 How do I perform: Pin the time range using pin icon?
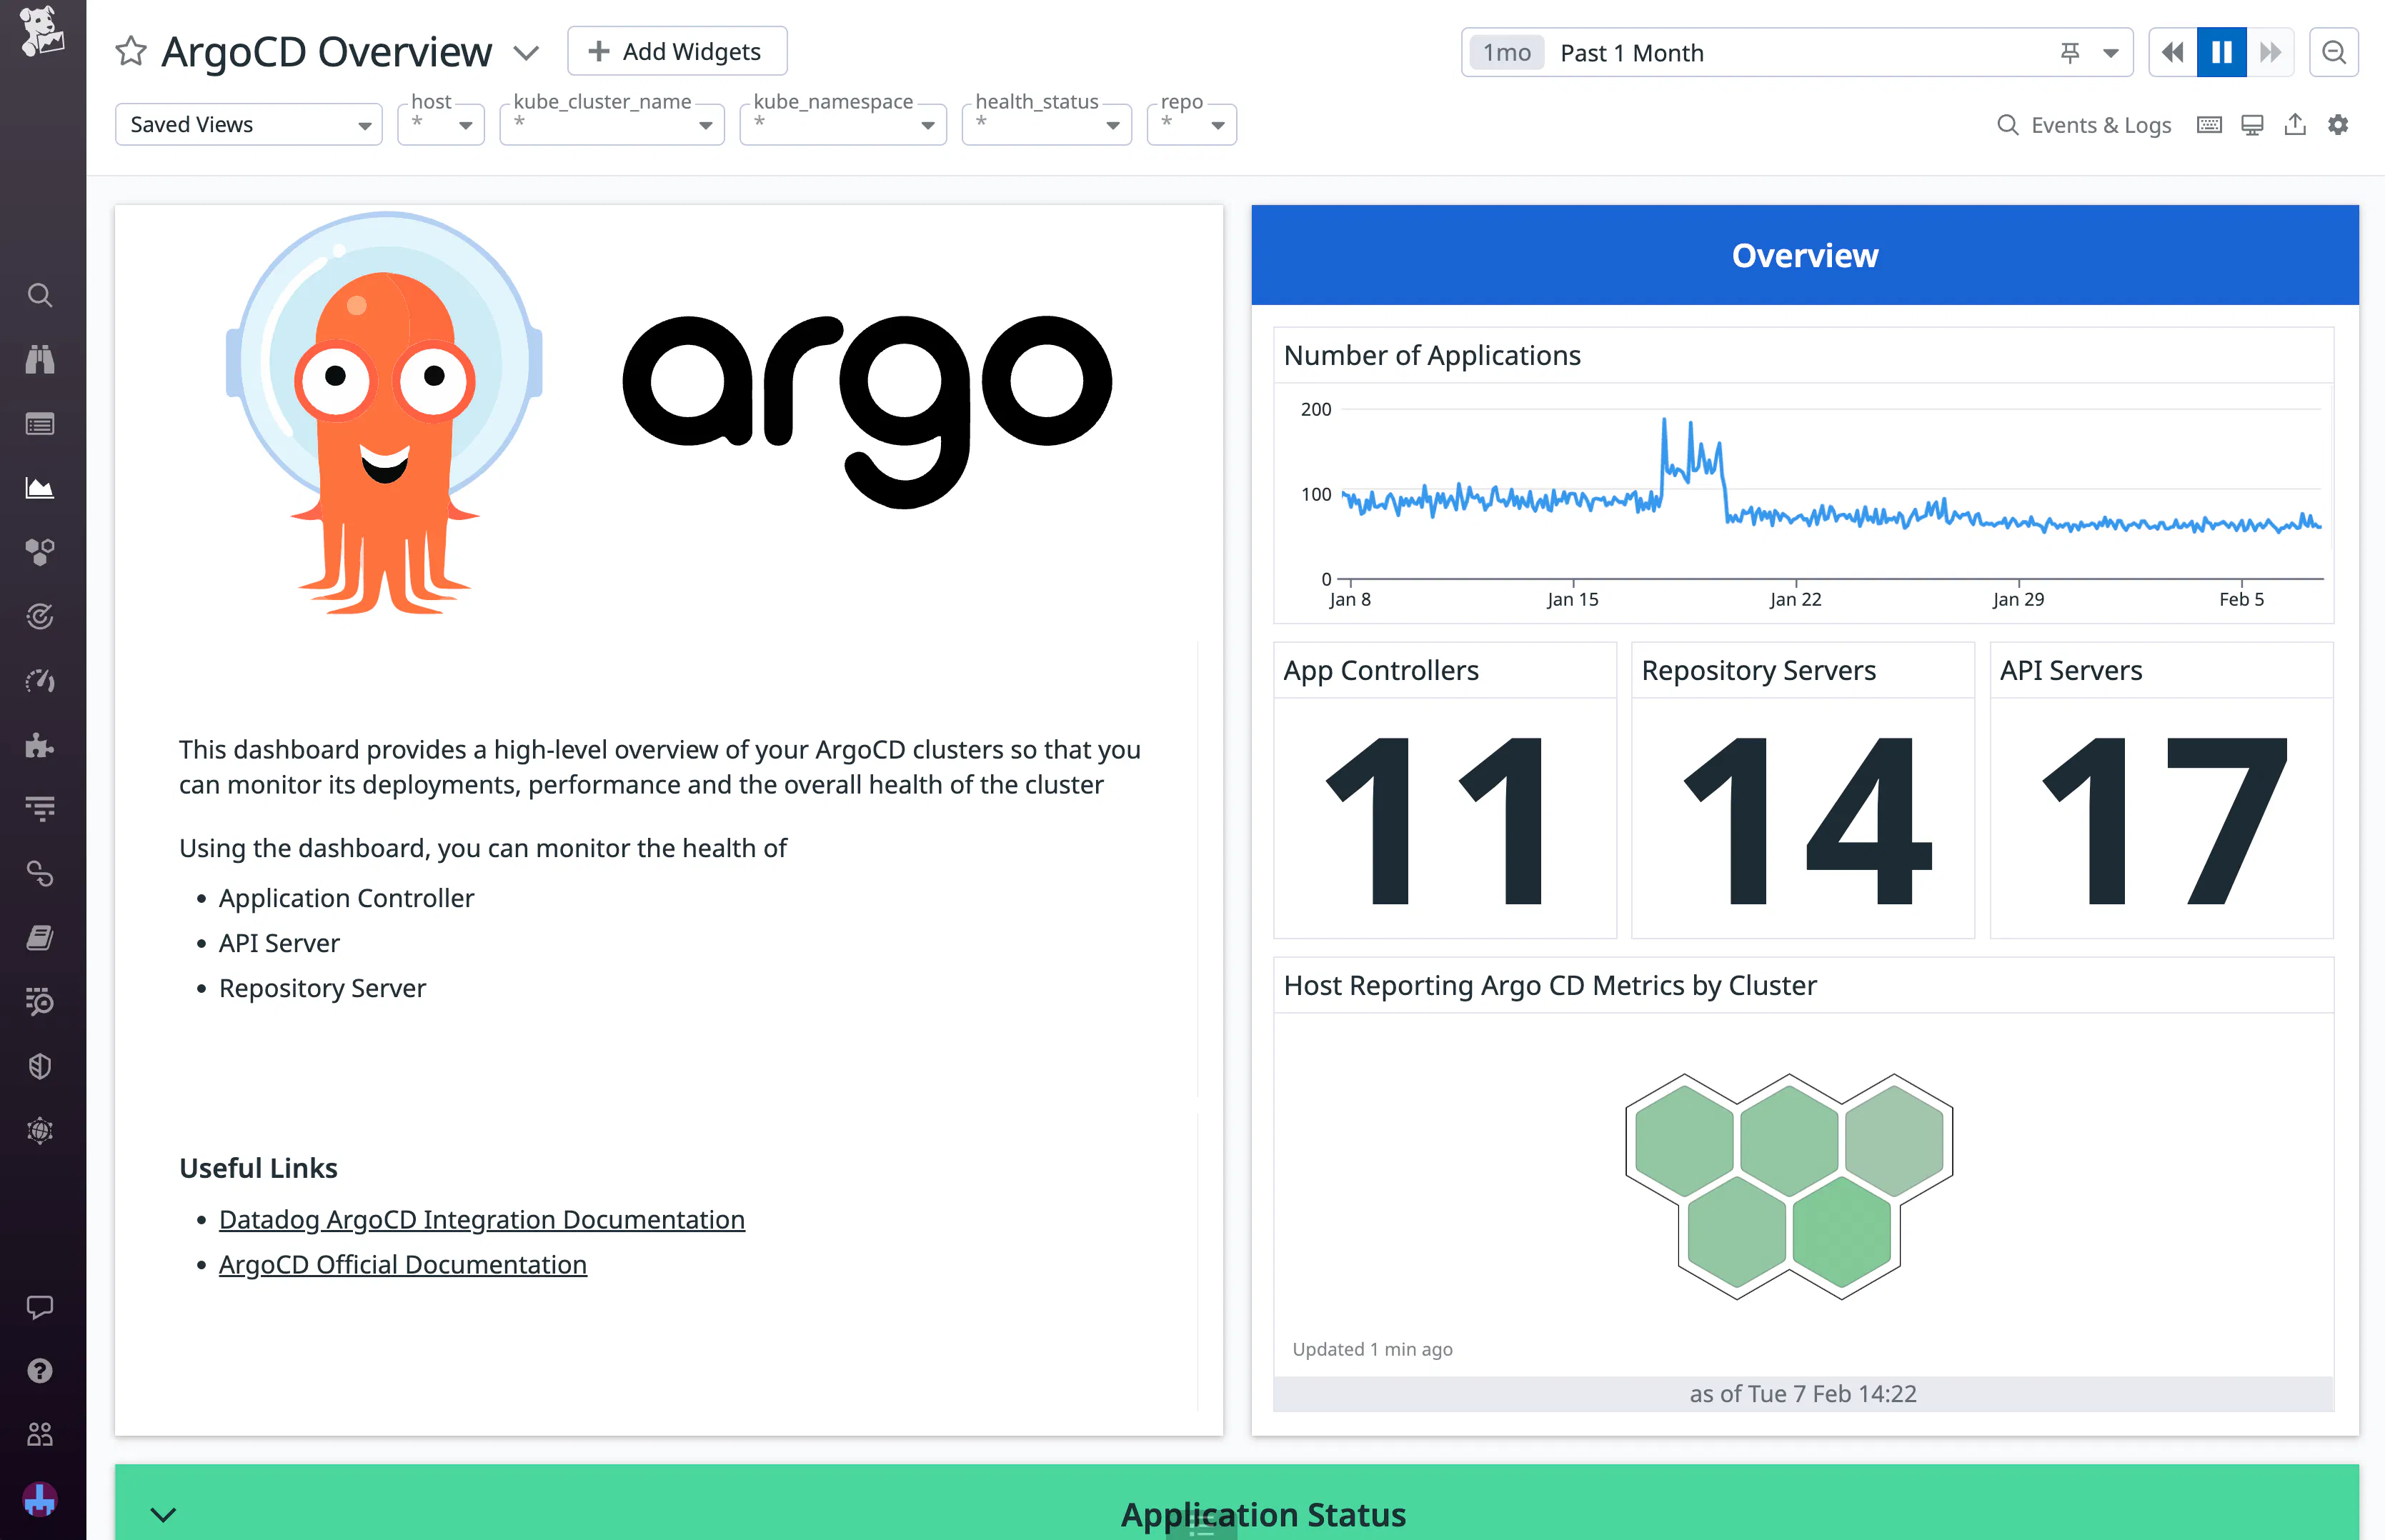click(x=2070, y=51)
